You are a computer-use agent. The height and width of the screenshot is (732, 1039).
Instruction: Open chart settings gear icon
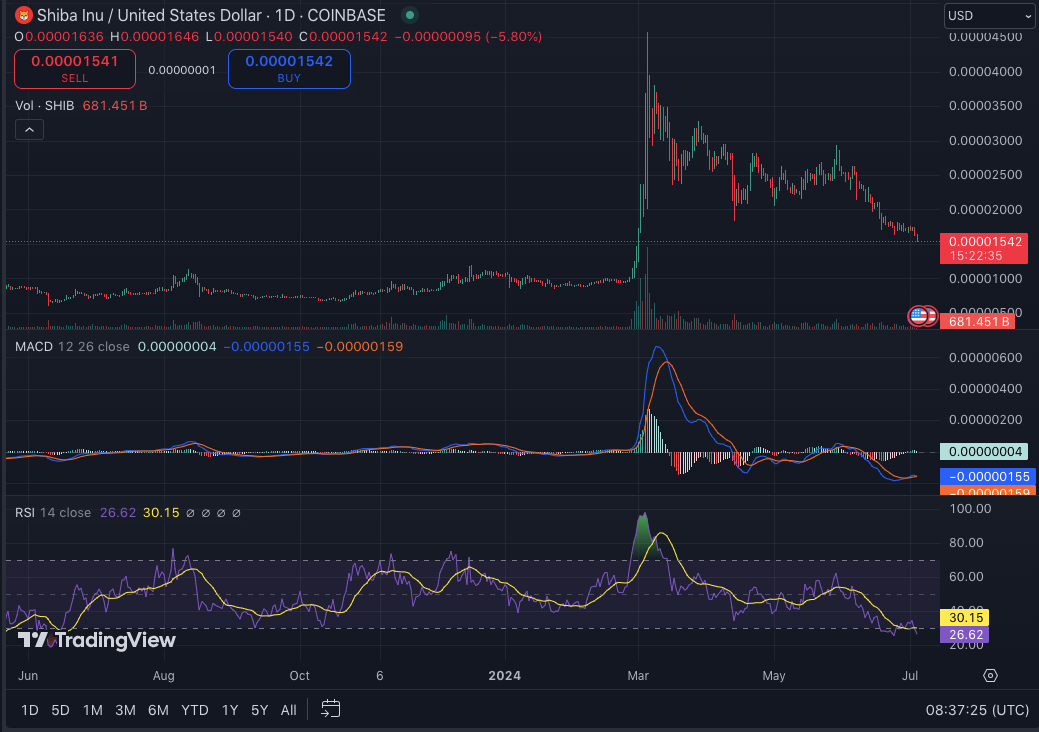(x=990, y=676)
